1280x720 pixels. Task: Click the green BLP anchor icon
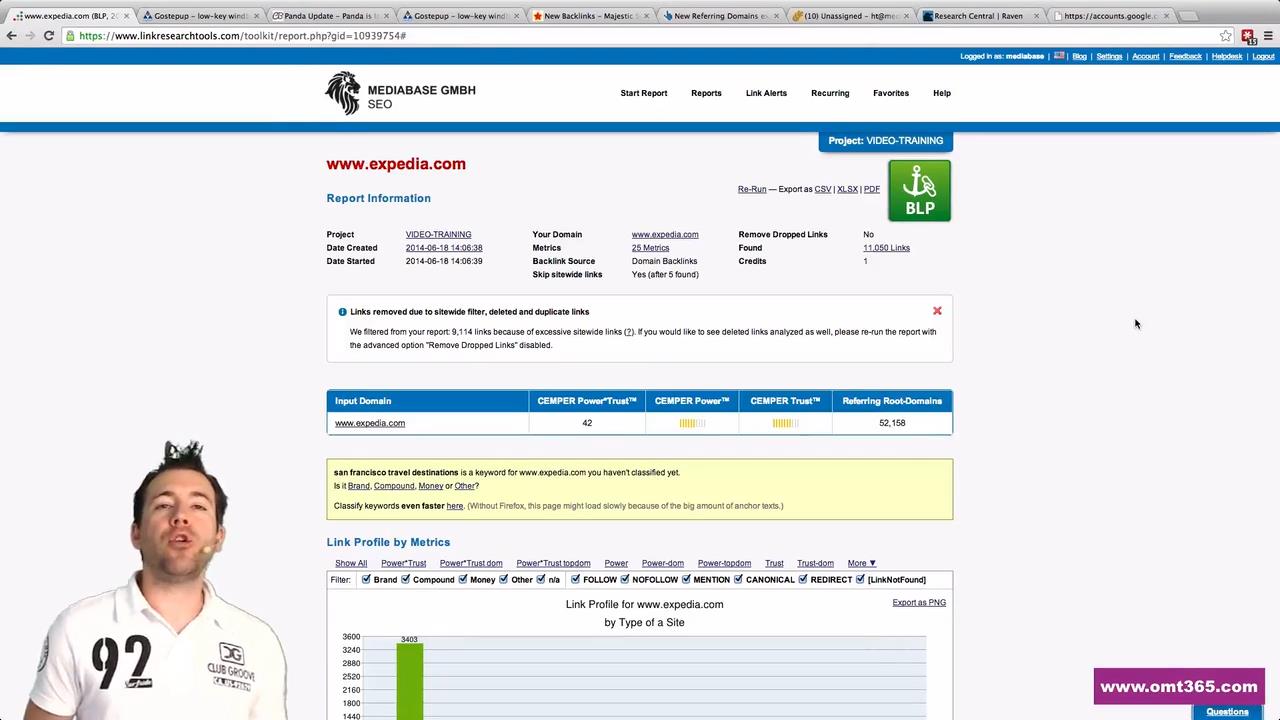pos(919,191)
